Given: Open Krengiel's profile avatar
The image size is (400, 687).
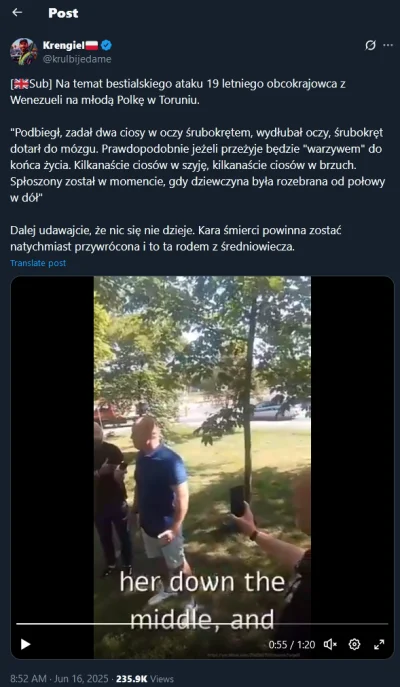Looking at the screenshot, I should pos(24,51).
